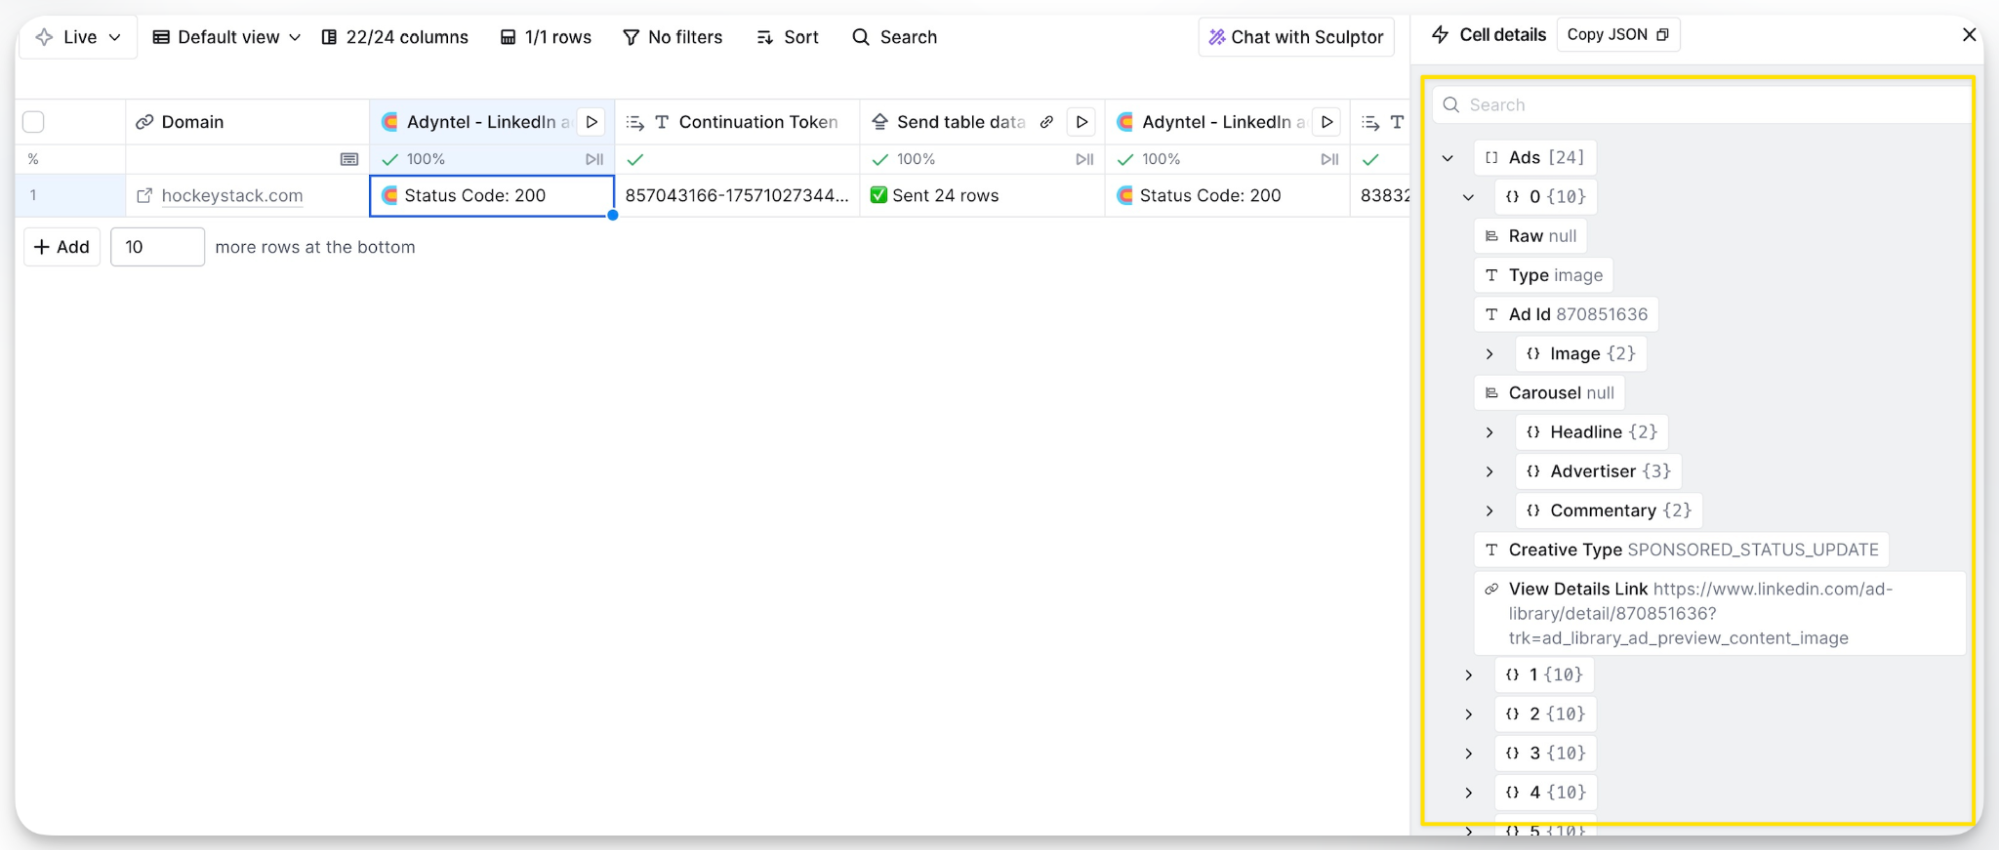Collapse the Ads [24] array
The image size is (1999, 851).
(x=1448, y=158)
